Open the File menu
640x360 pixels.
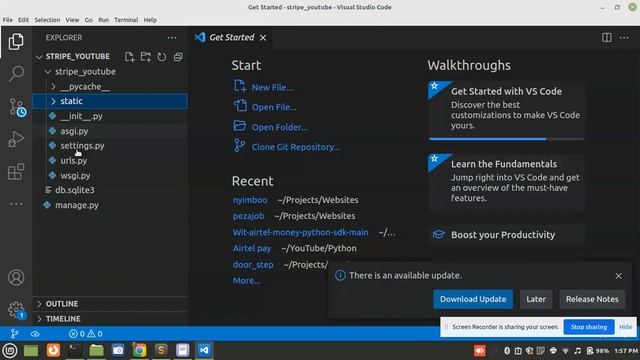point(7,20)
